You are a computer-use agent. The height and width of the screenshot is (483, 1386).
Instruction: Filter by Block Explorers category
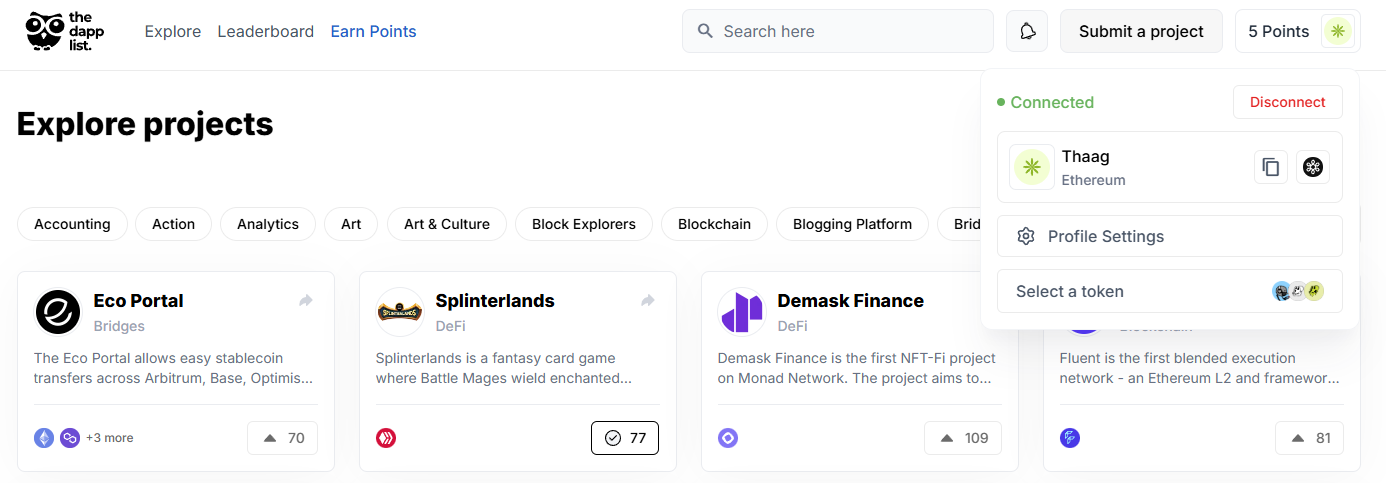pyautogui.click(x=584, y=224)
